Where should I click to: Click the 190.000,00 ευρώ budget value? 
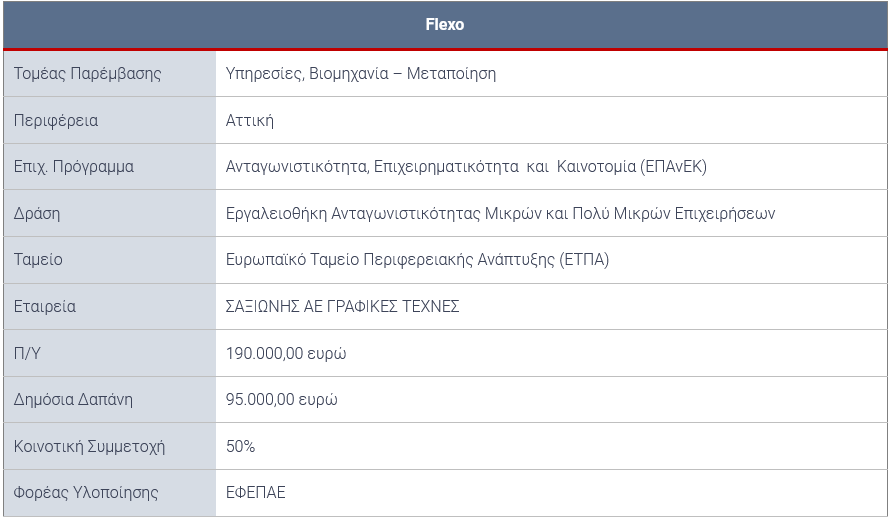[286, 353]
